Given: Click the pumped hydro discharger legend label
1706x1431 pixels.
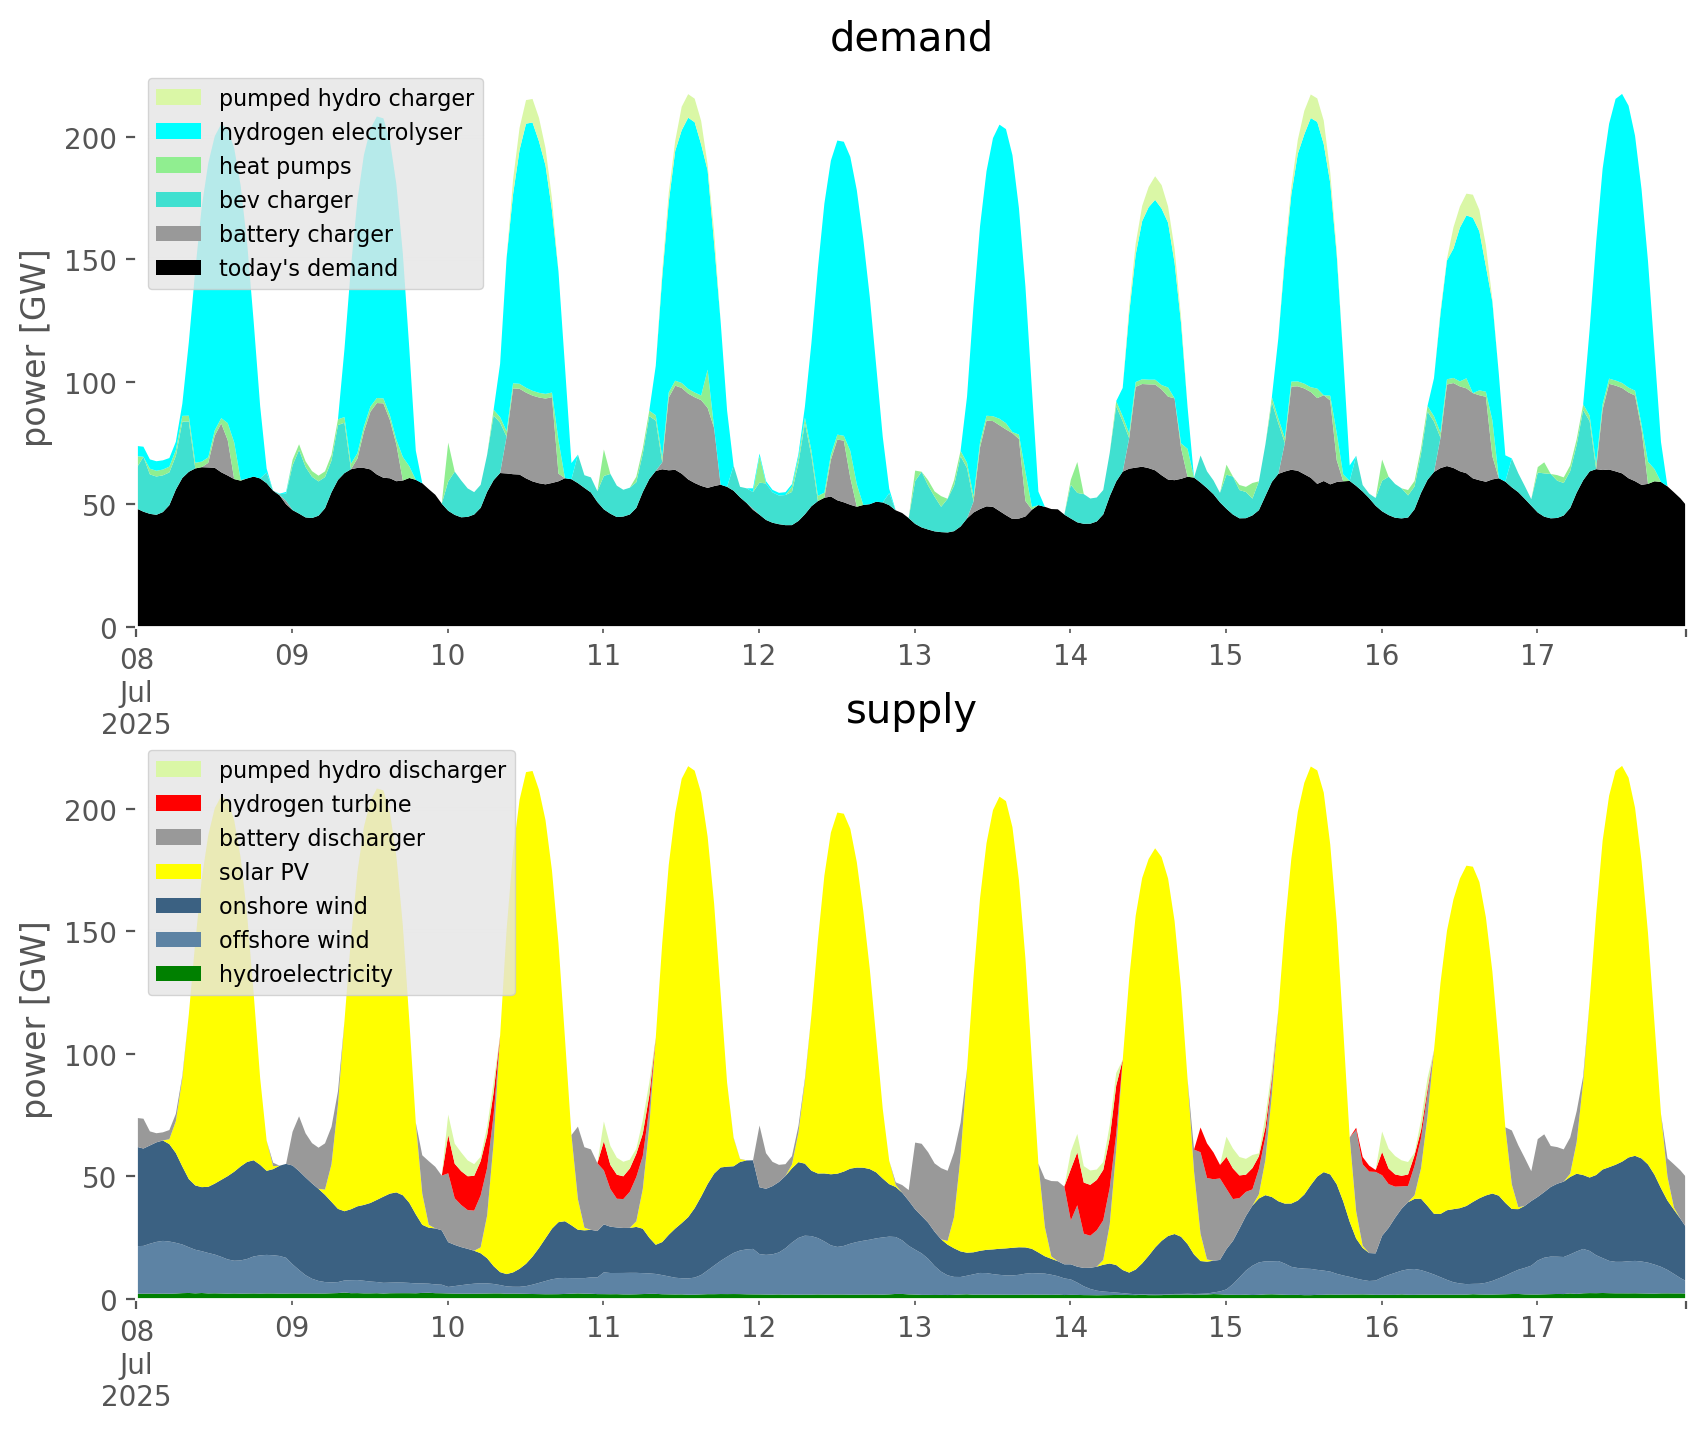Looking at the screenshot, I should coord(362,770).
